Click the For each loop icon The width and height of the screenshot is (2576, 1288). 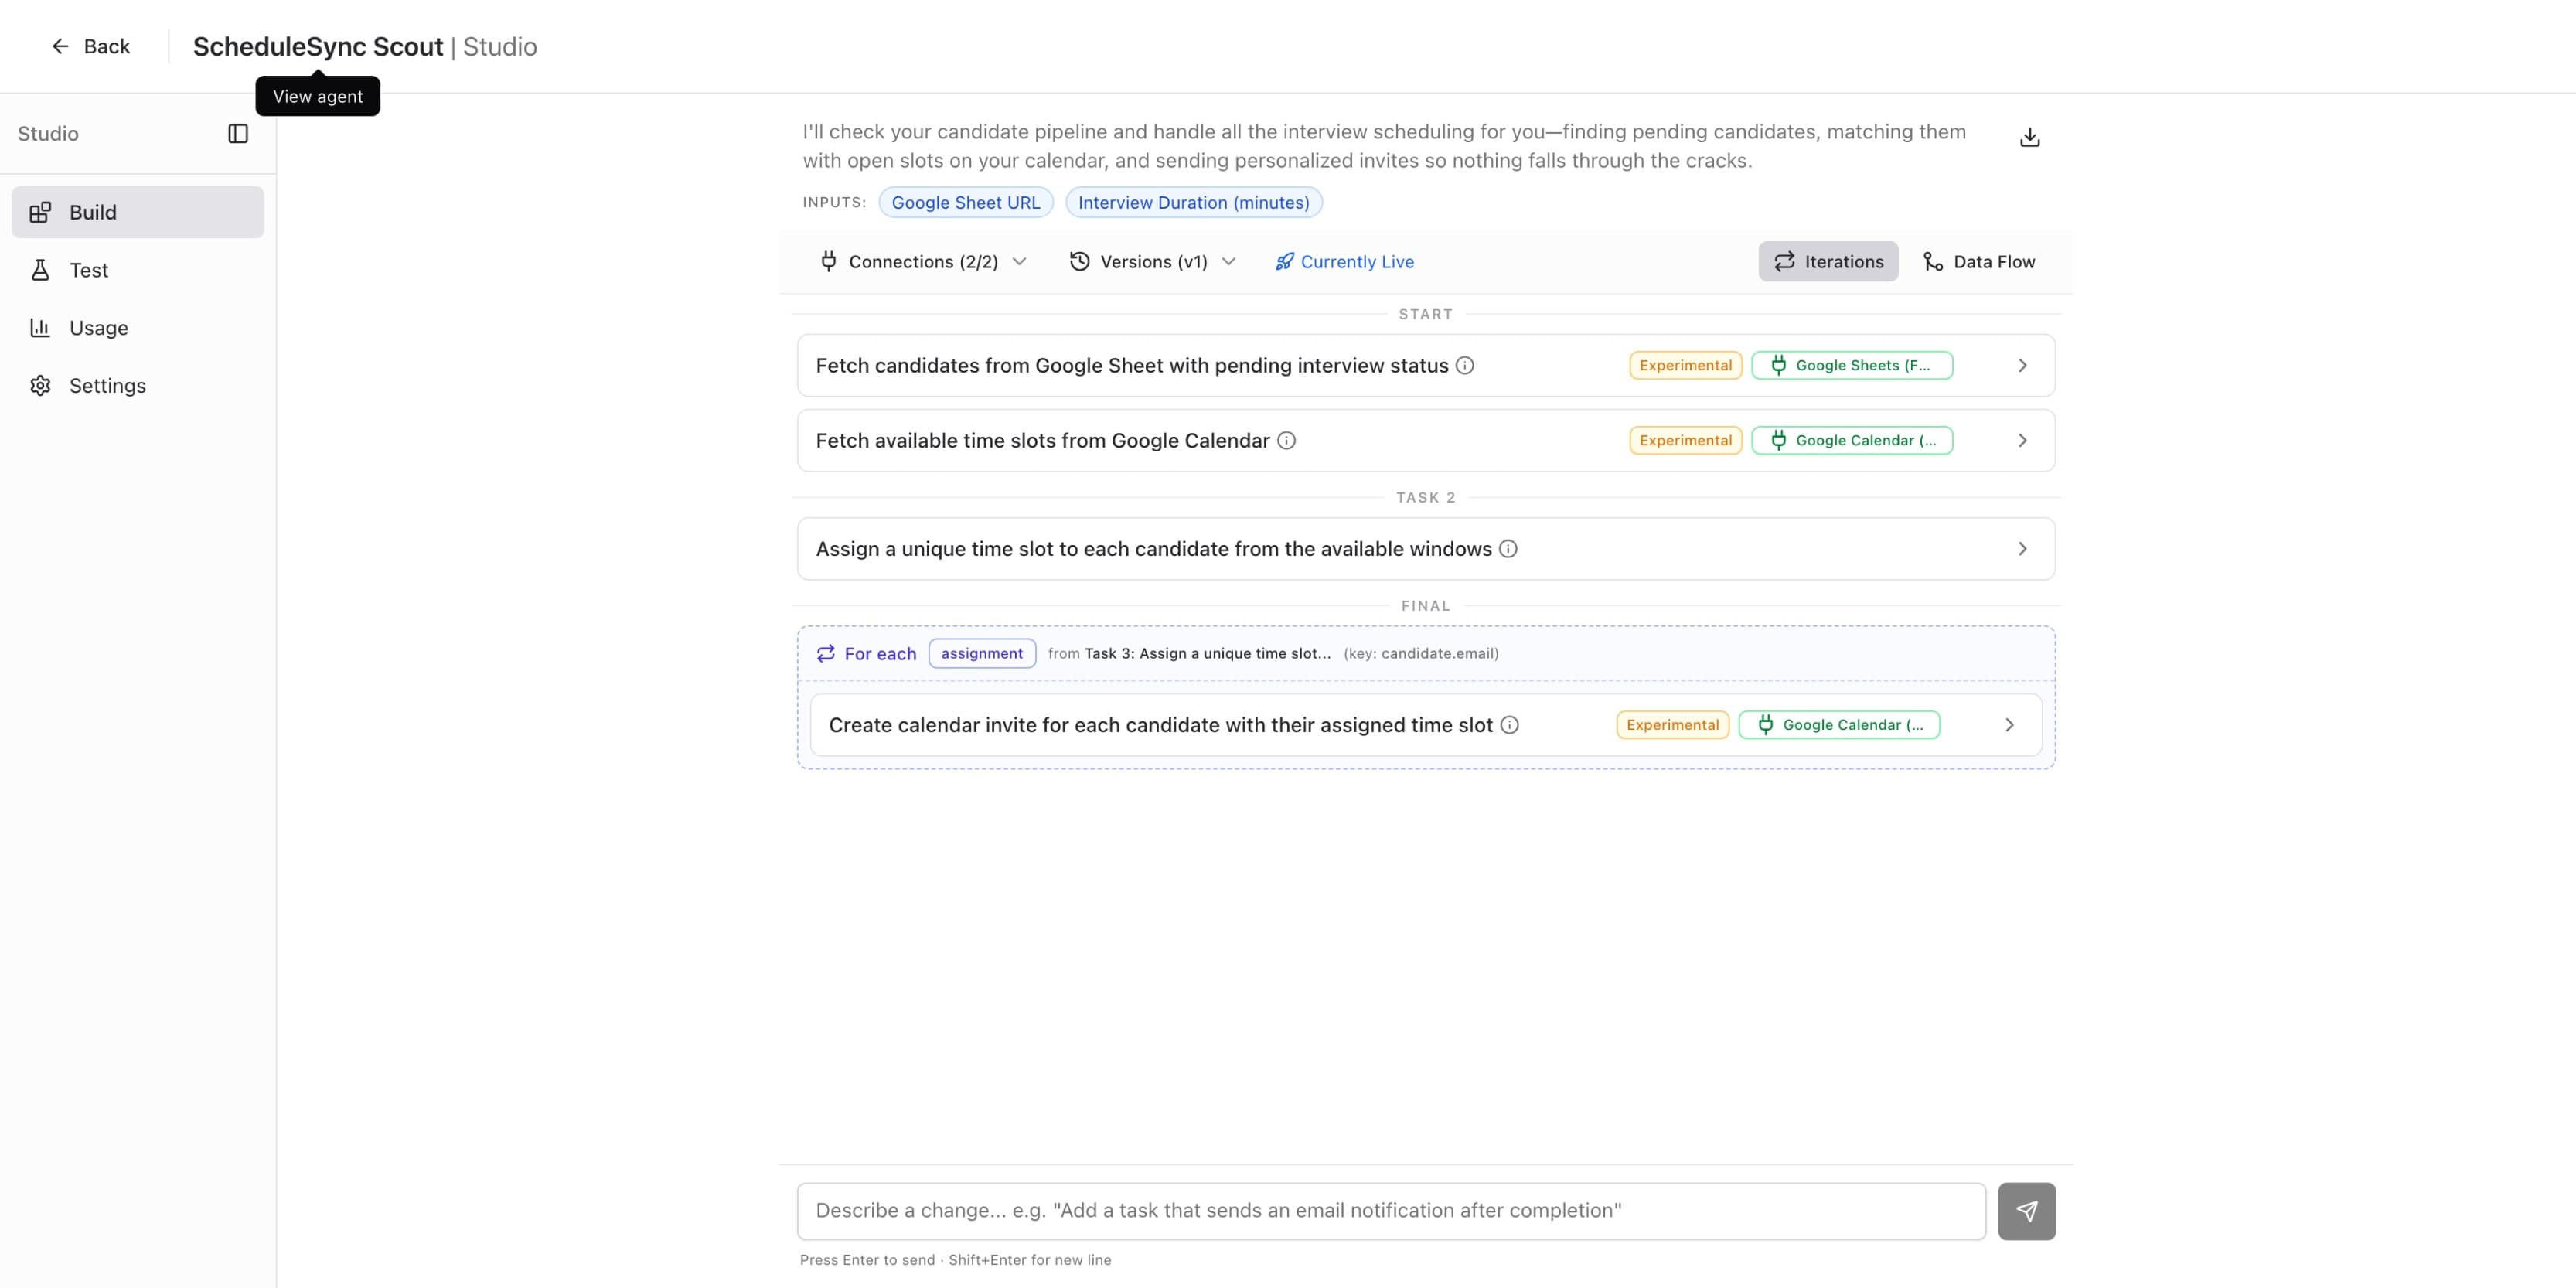coord(826,653)
